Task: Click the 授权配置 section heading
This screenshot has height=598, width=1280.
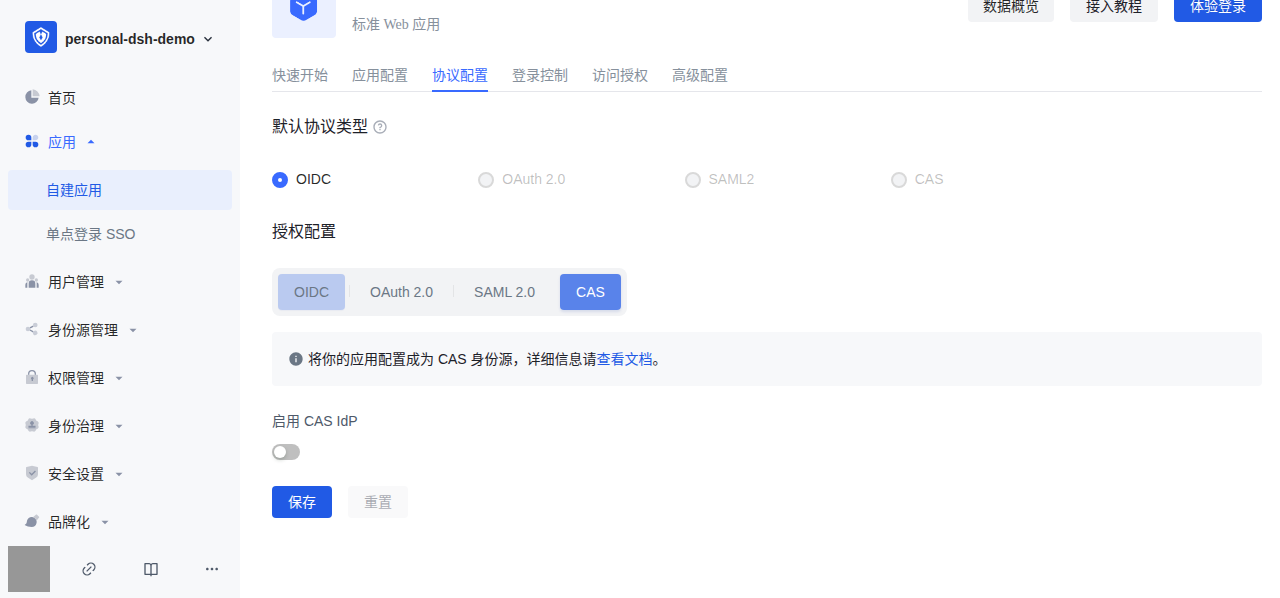Action: pyautogui.click(x=304, y=231)
